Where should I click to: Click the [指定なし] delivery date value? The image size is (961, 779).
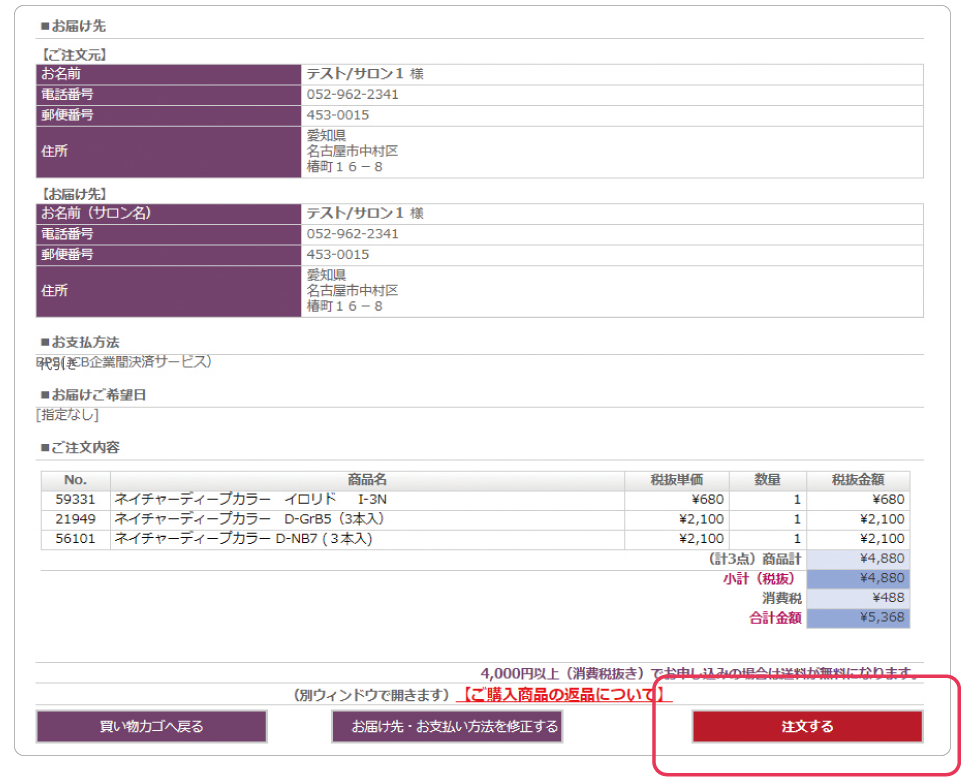67,414
